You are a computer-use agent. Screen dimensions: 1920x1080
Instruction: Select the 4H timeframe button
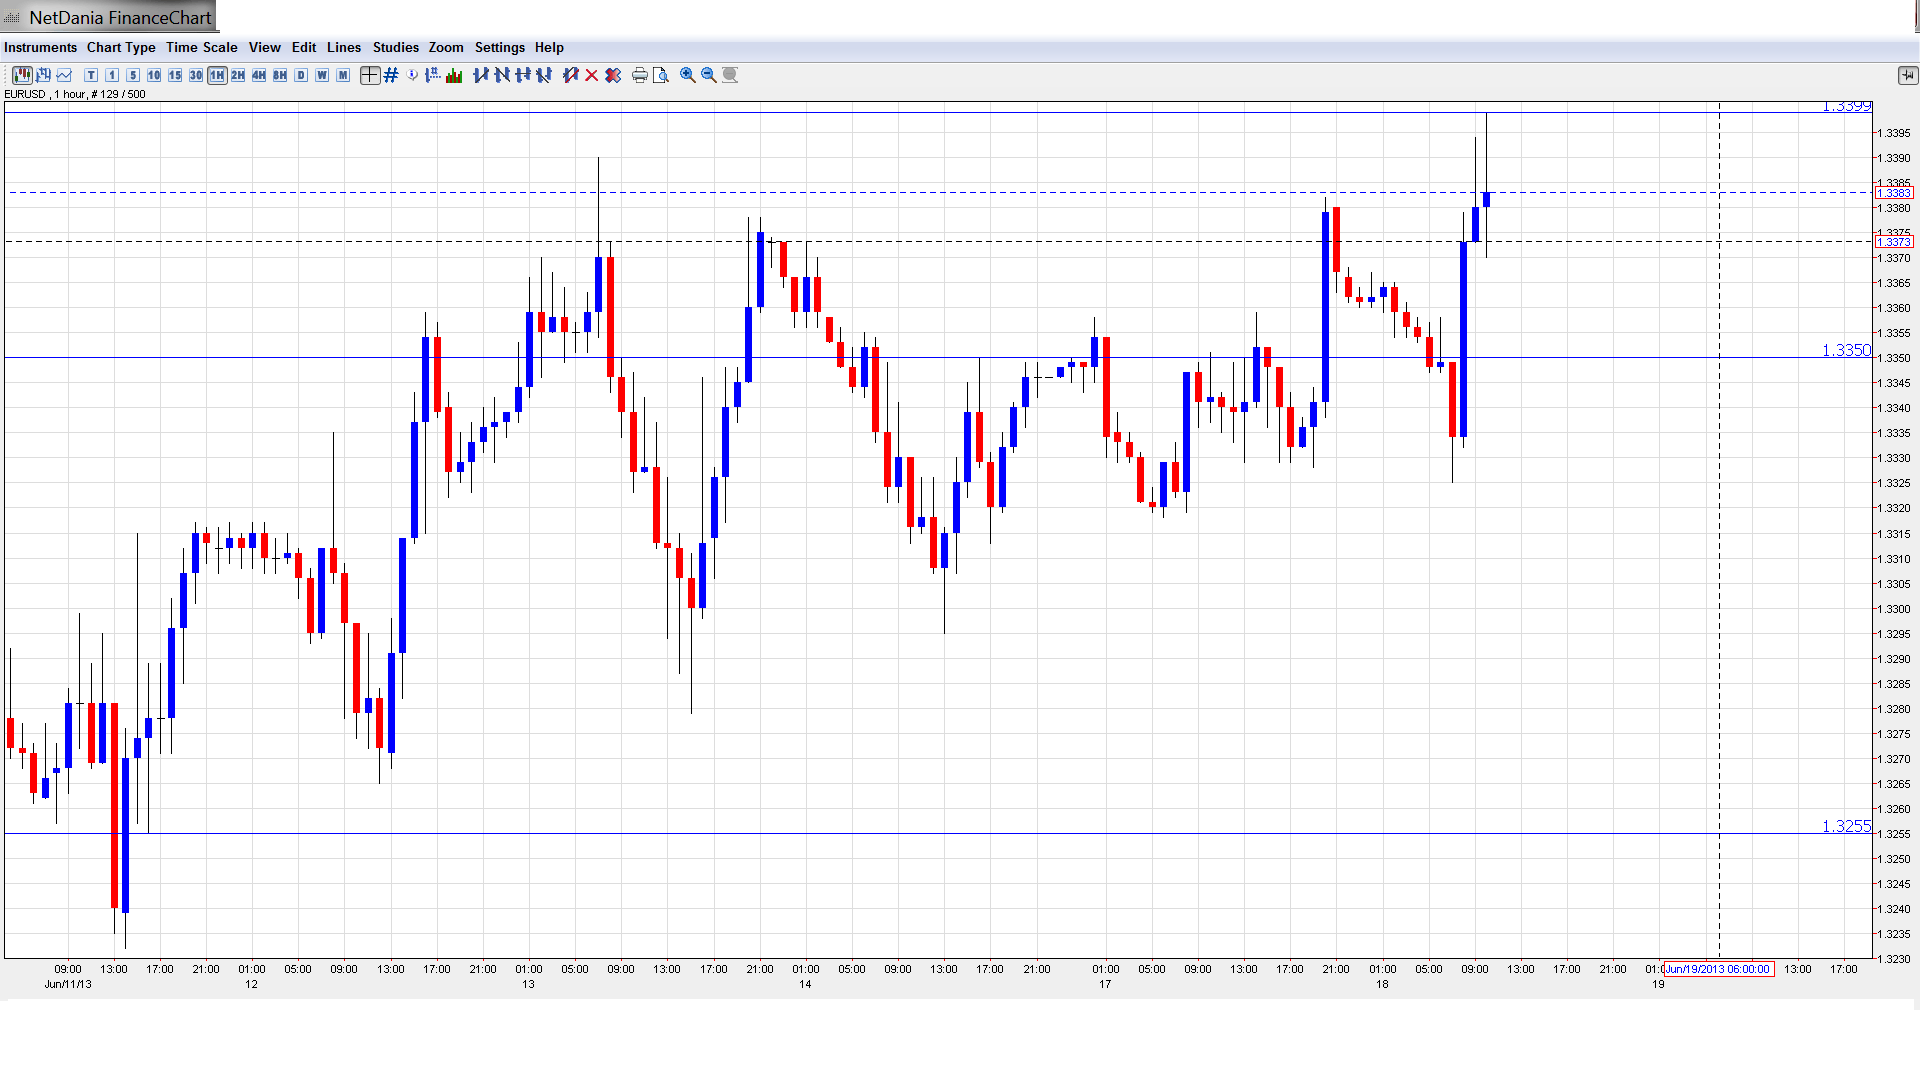click(259, 75)
